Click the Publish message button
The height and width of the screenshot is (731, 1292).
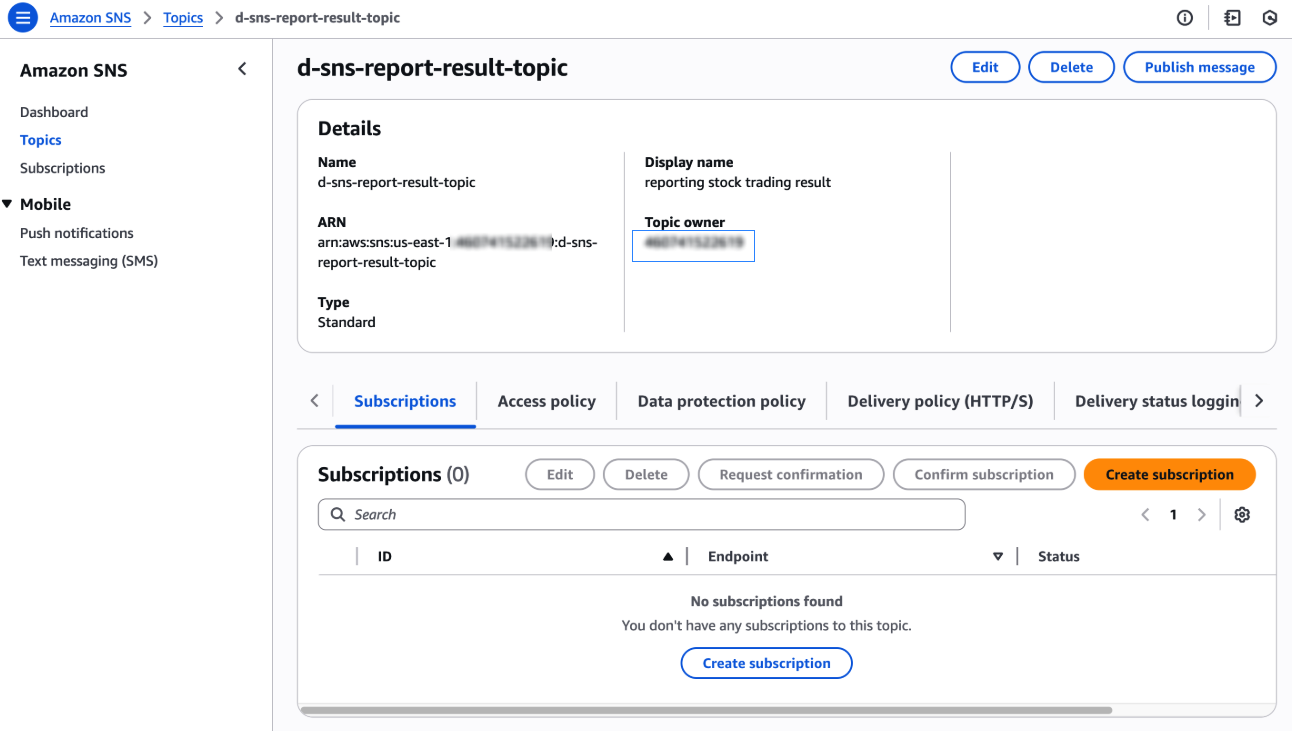[1199, 67]
